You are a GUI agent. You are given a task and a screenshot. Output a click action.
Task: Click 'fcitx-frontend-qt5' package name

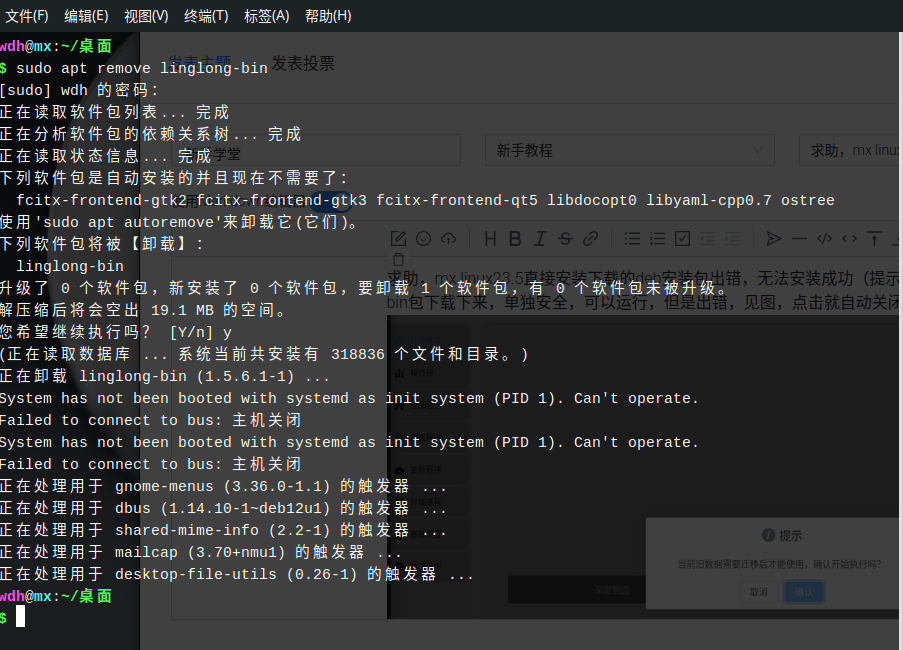pyautogui.click(x=457, y=200)
